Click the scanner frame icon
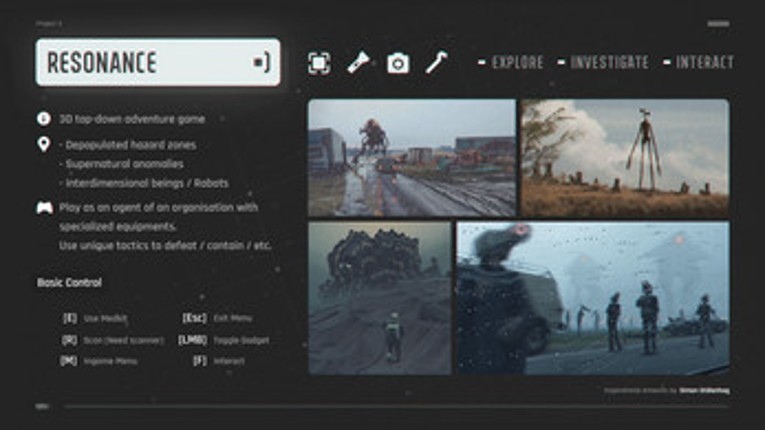 (319, 63)
